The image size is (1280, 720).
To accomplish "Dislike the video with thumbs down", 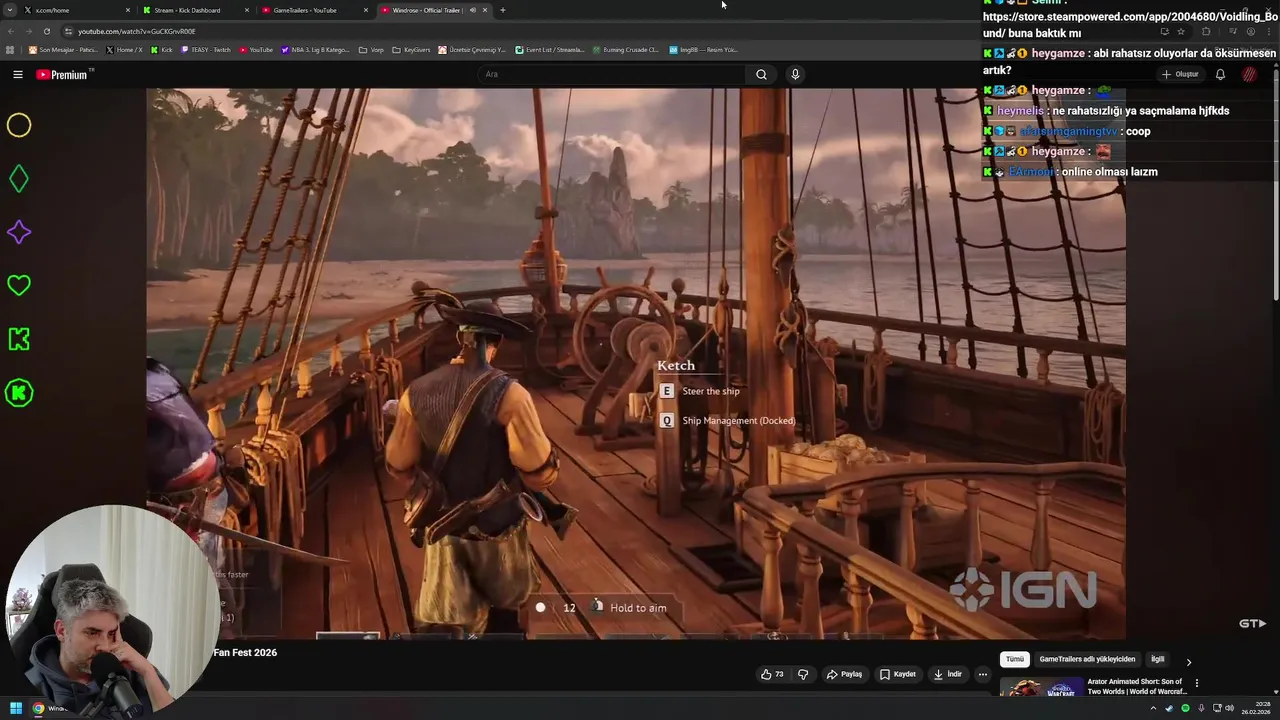I will point(803,674).
